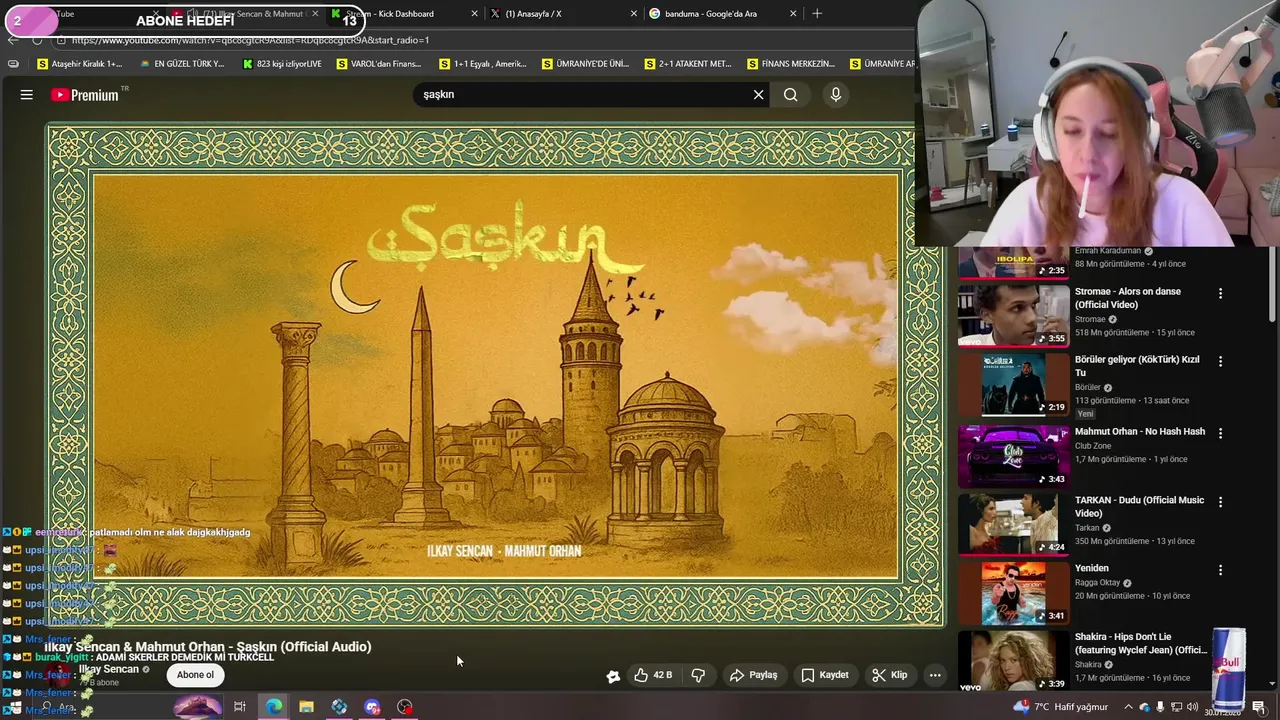Click the address bar URL field
This screenshot has width=1280, height=720.
480,40
